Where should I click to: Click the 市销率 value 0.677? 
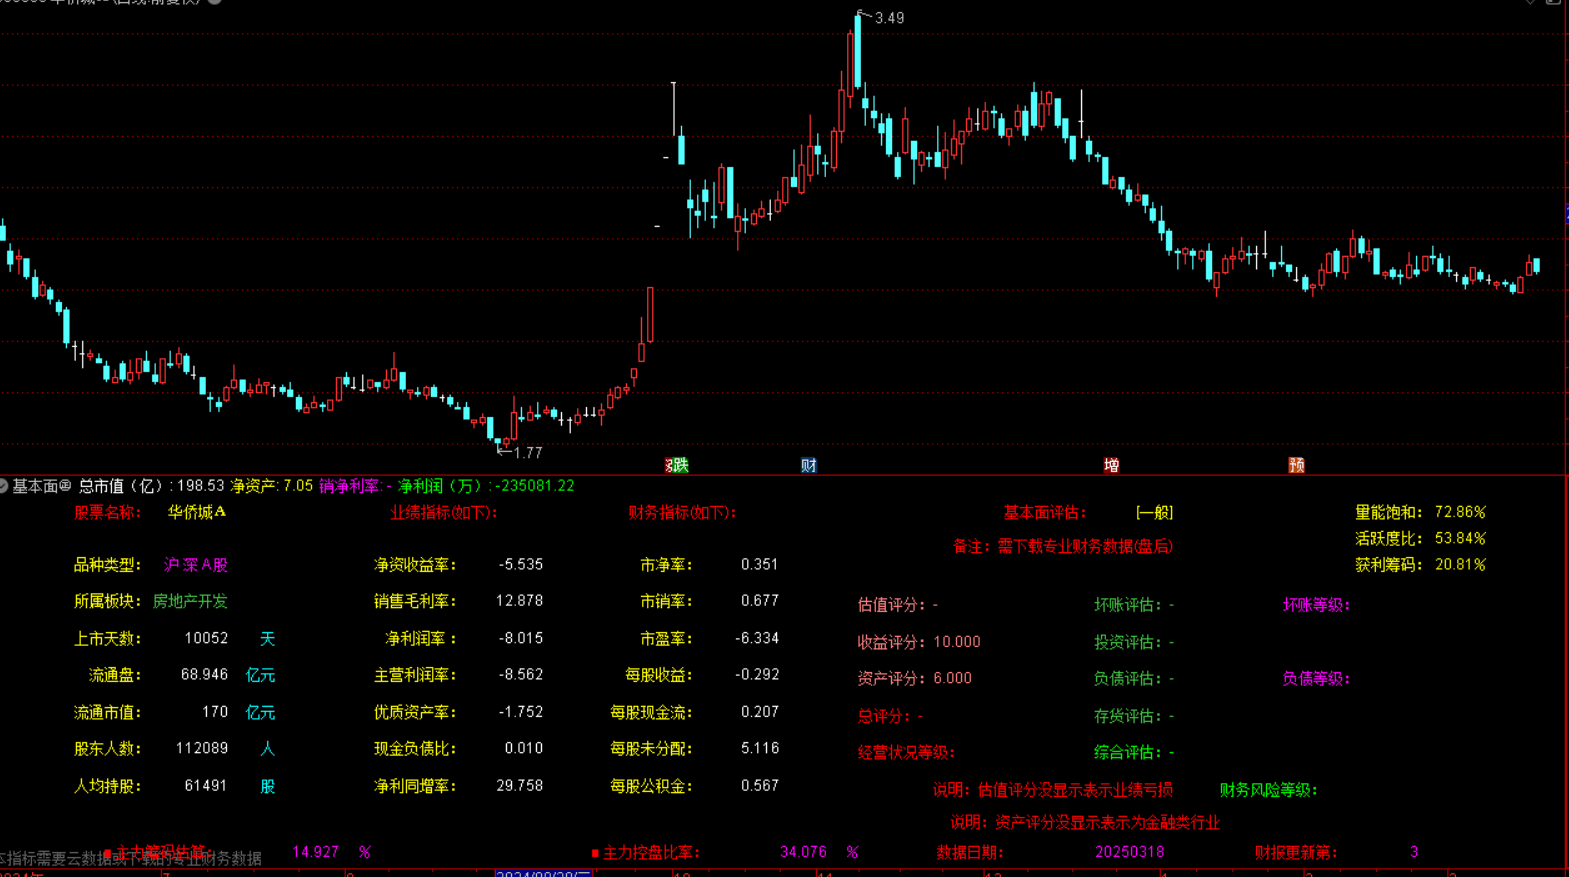coord(760,601)
